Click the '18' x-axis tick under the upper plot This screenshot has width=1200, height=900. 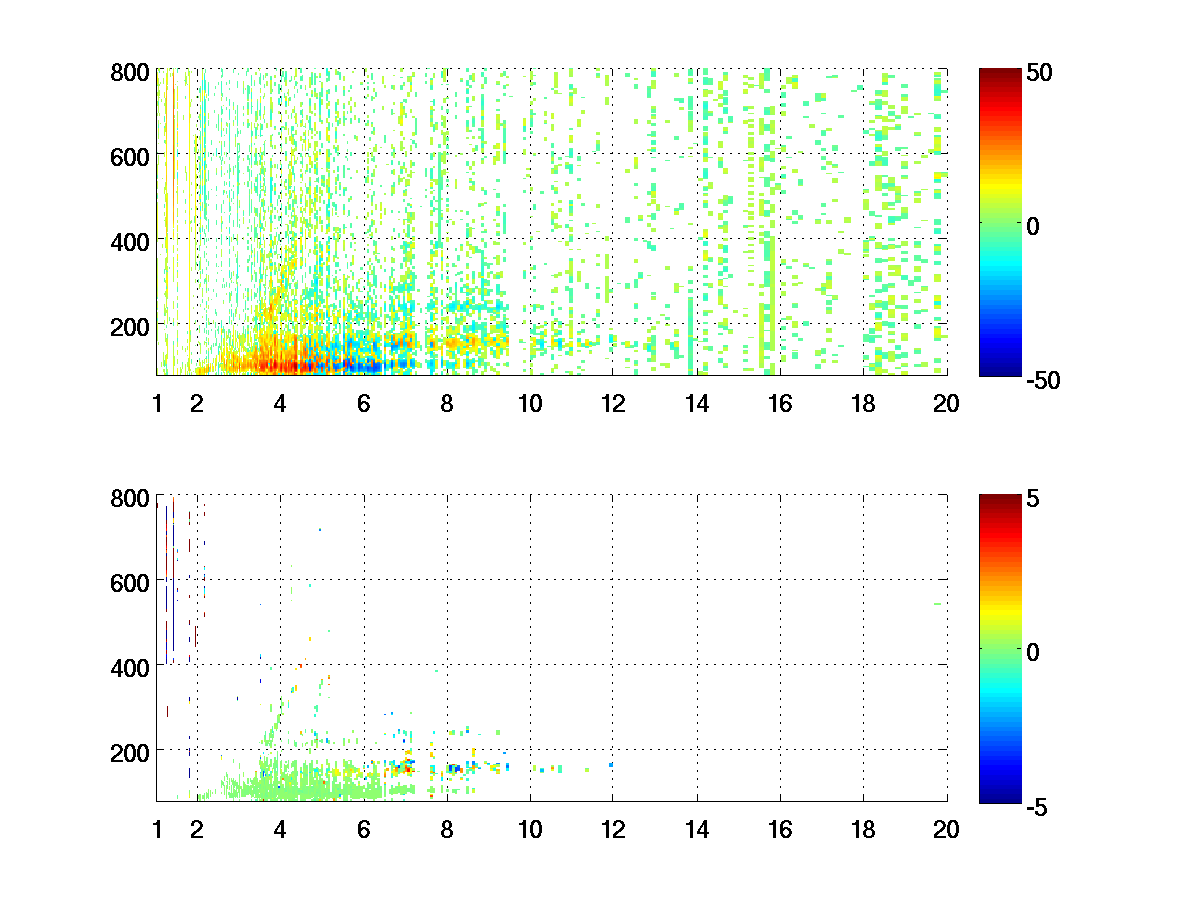[863, 404]
